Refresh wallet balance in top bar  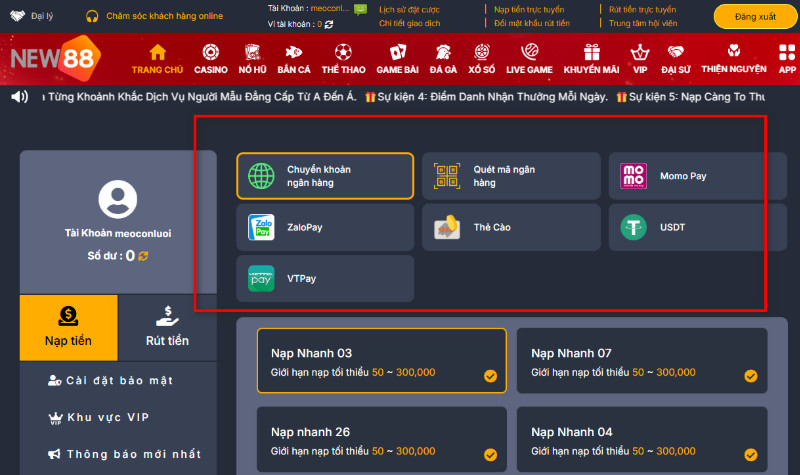329,24
